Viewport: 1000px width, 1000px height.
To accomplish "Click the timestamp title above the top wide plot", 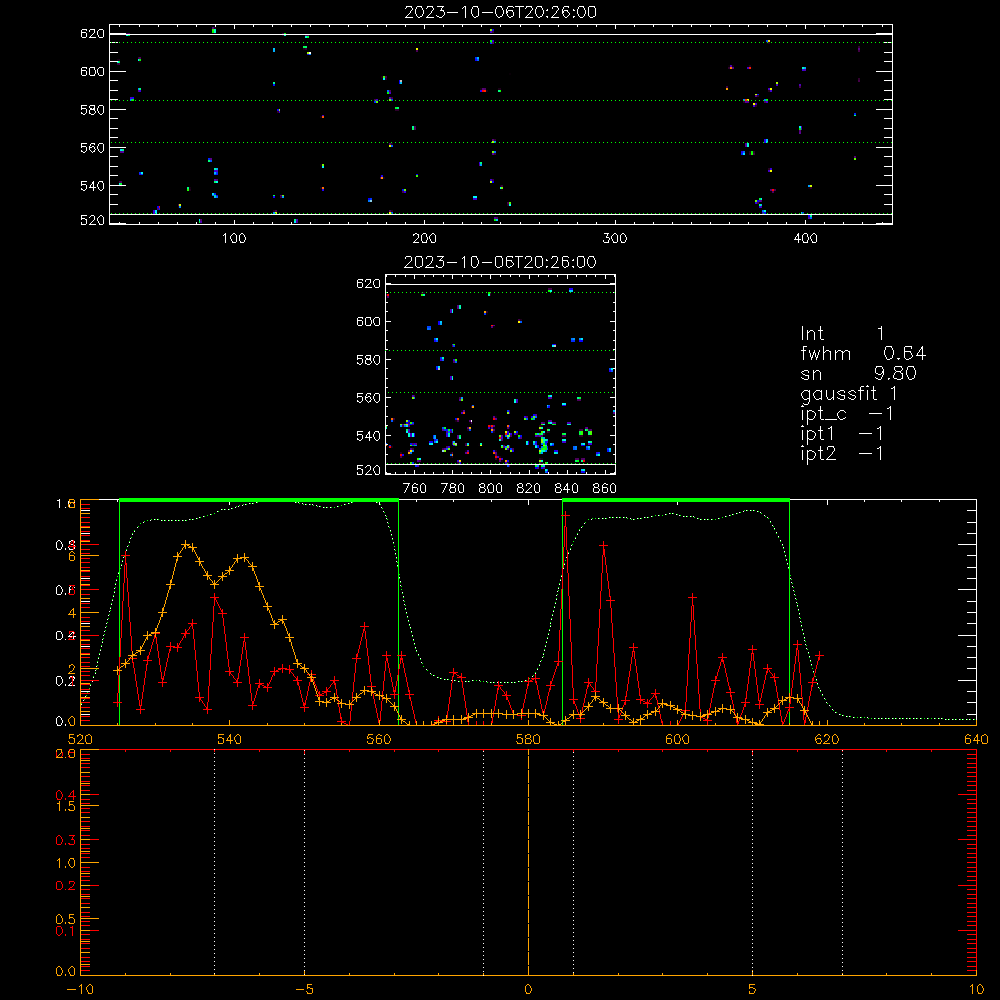I will point(500,12).
